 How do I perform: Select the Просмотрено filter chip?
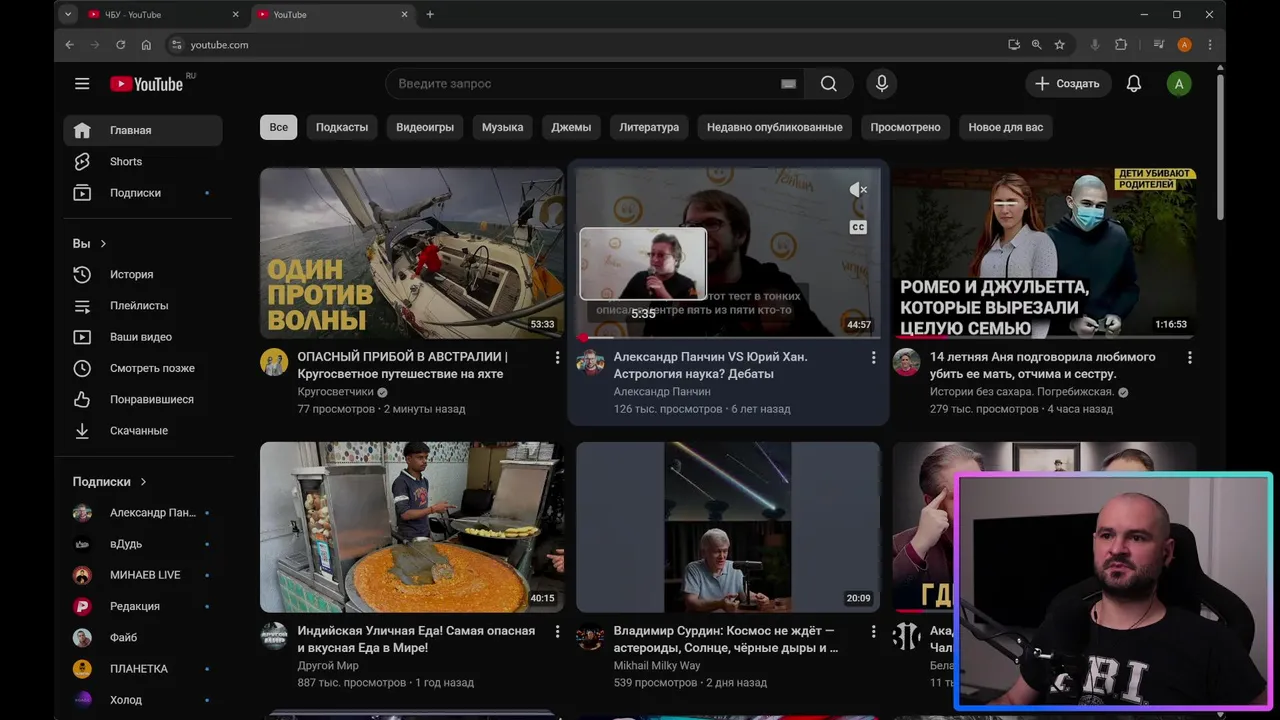[905, 127]
